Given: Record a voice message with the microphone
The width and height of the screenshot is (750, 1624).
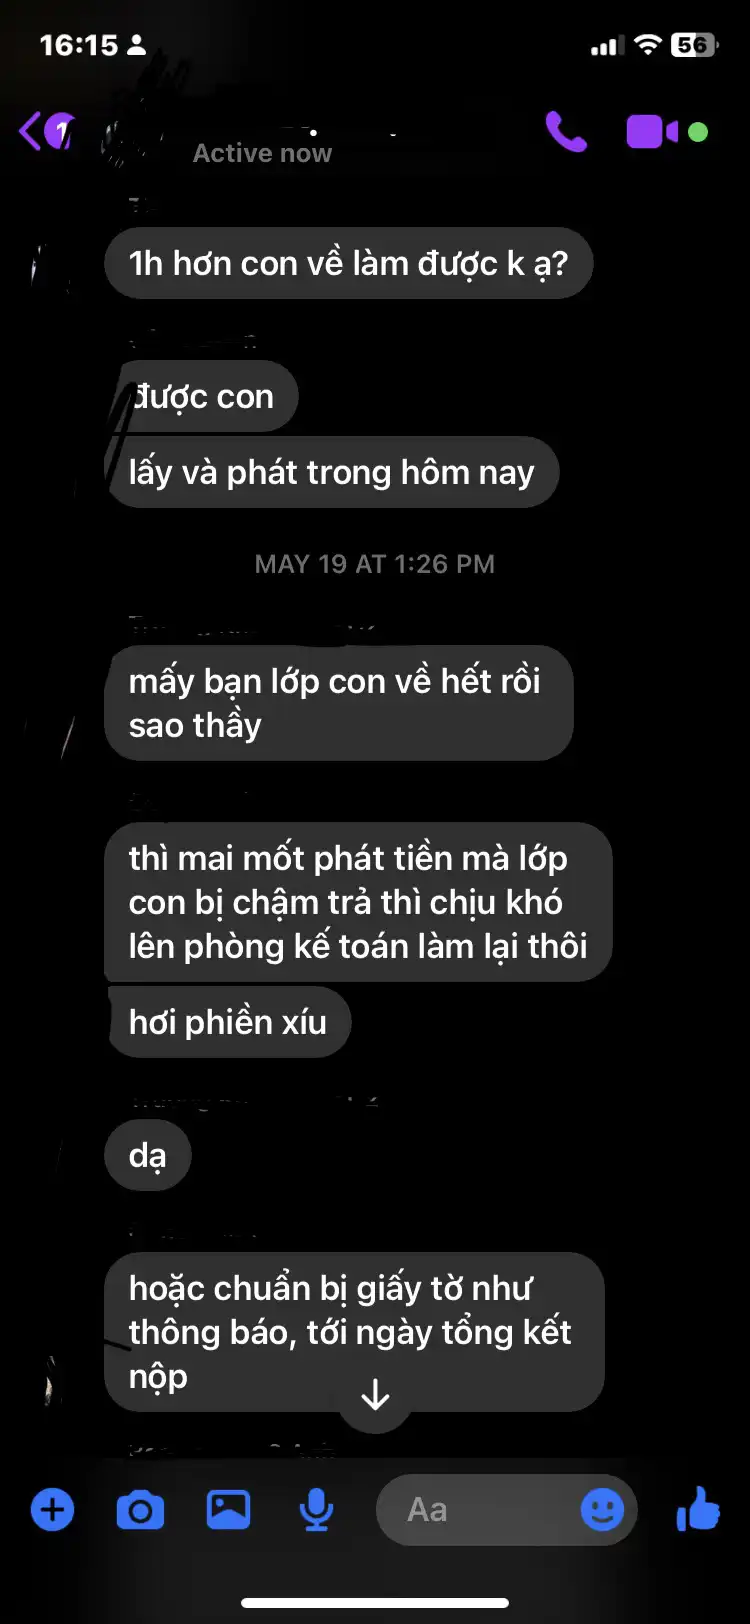Looking at the screenshot, I should (316, 1510).
